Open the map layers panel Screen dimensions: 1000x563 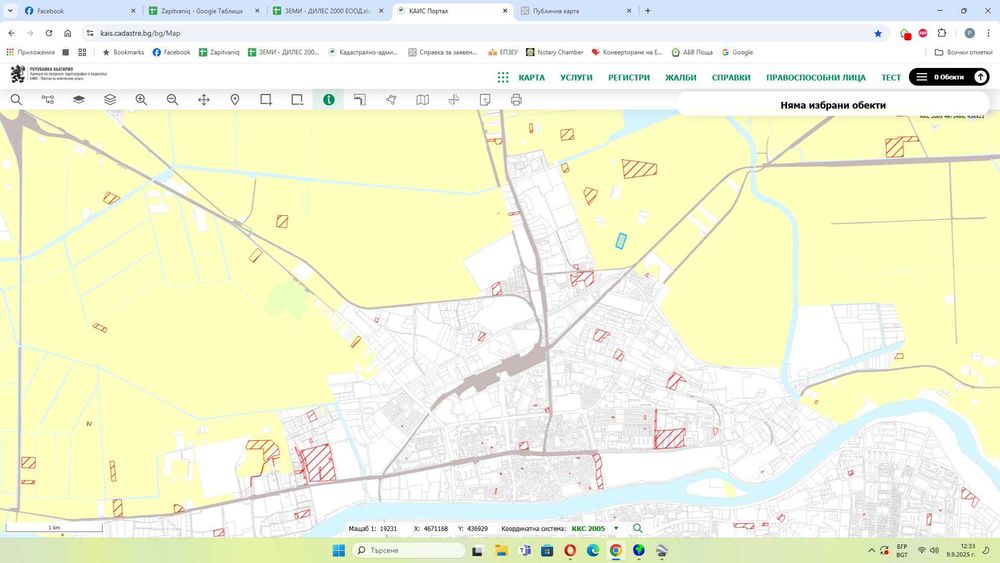[x=110, y=100]
